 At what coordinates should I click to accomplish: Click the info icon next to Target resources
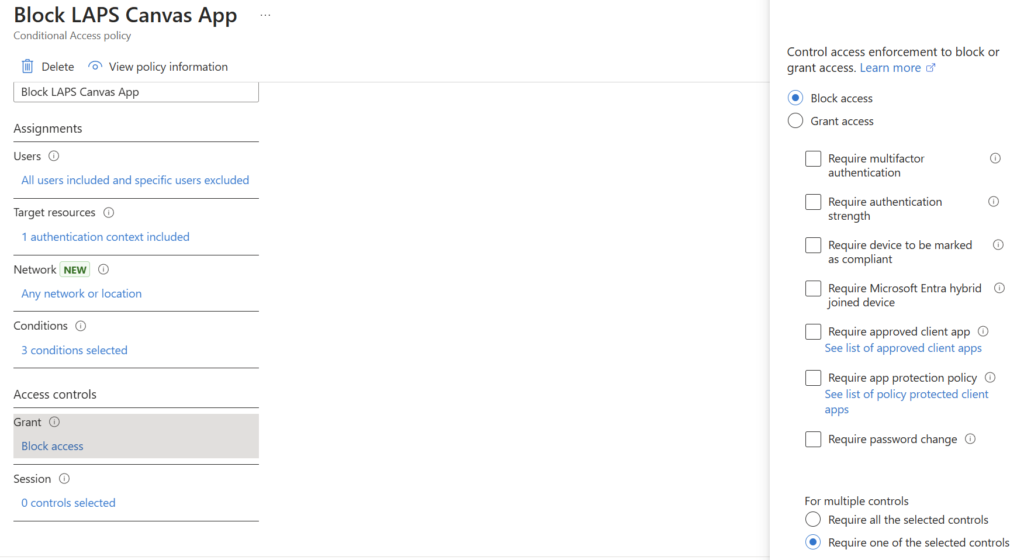tap(109, 213)
